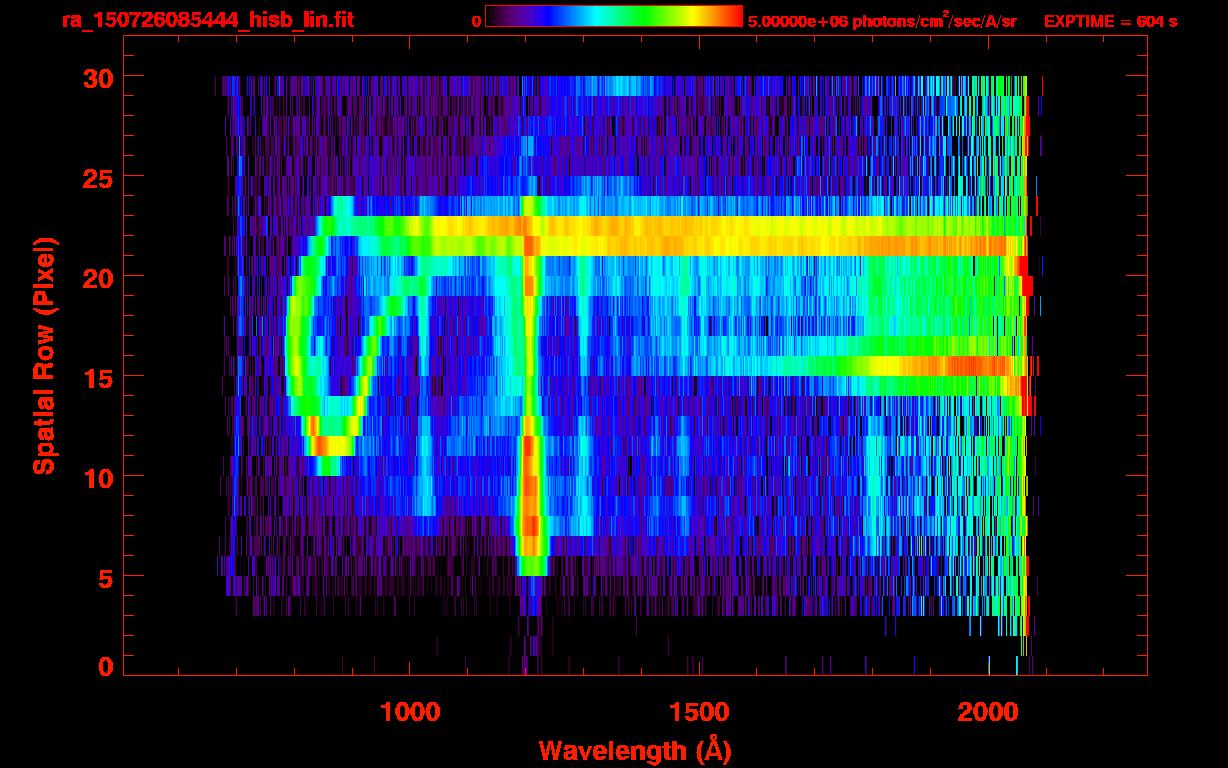1228x768 pixels.
Task: Click the 5.00000e+06 photons unit label
Action: point(882,21)
